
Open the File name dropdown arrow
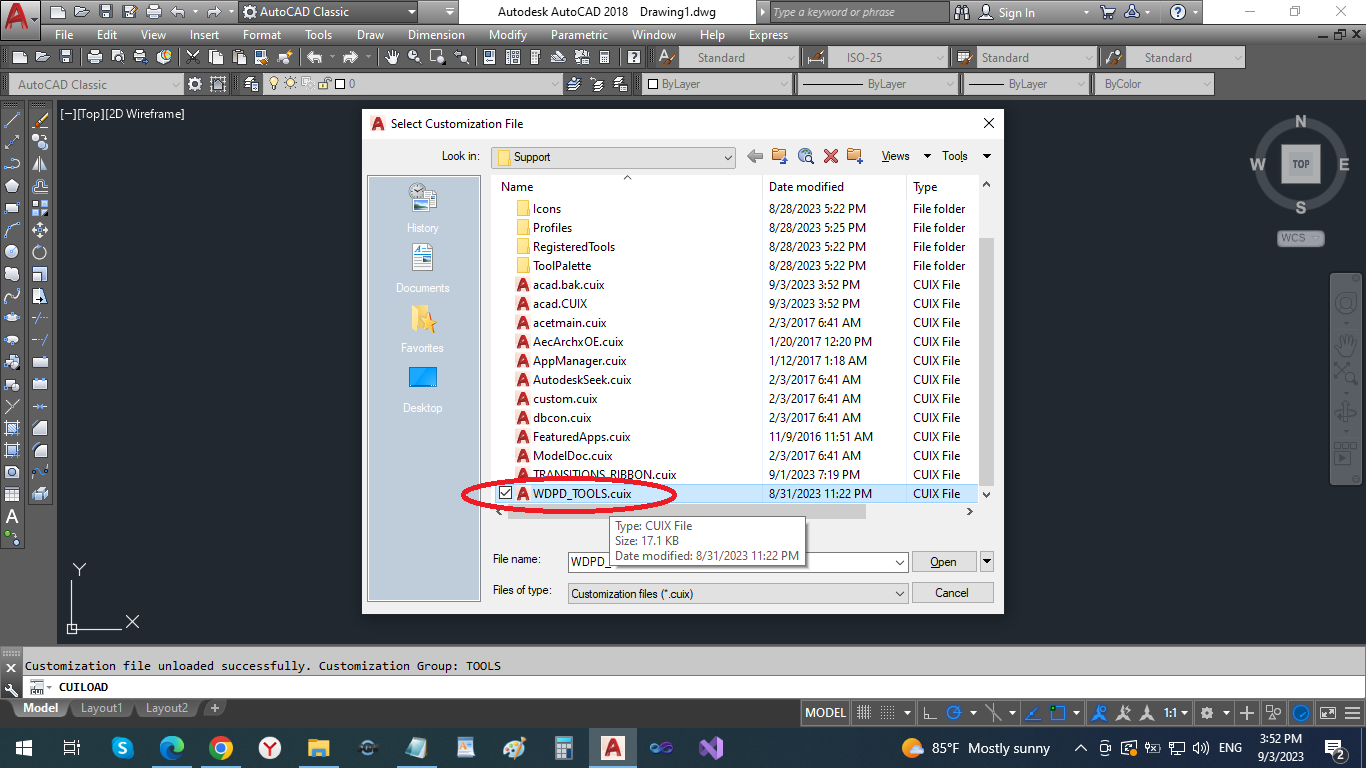pos(901,562)
